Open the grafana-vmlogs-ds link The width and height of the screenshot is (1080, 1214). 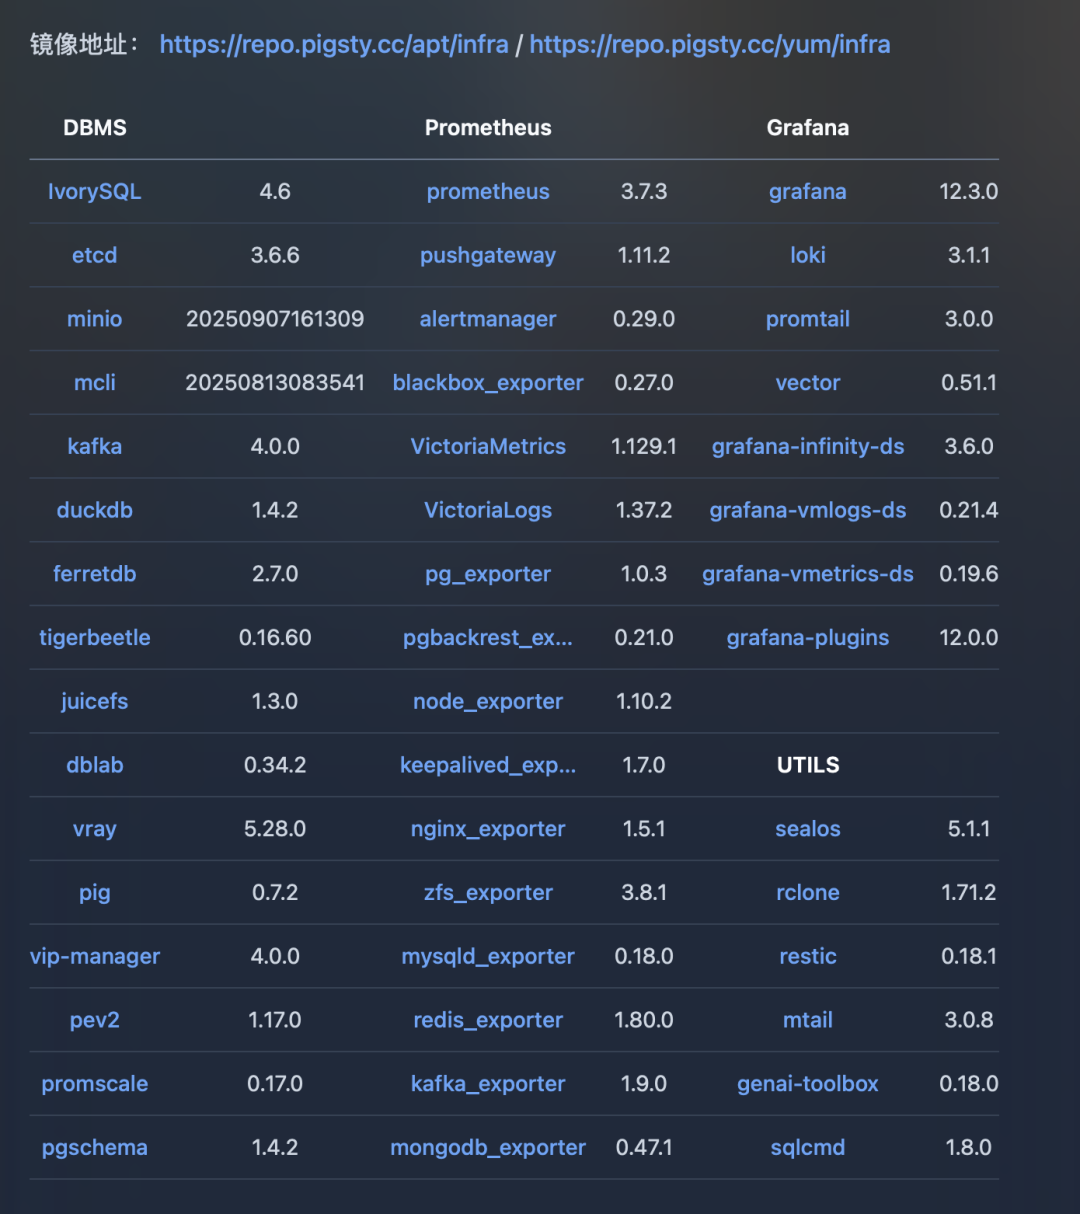(808, 510)
